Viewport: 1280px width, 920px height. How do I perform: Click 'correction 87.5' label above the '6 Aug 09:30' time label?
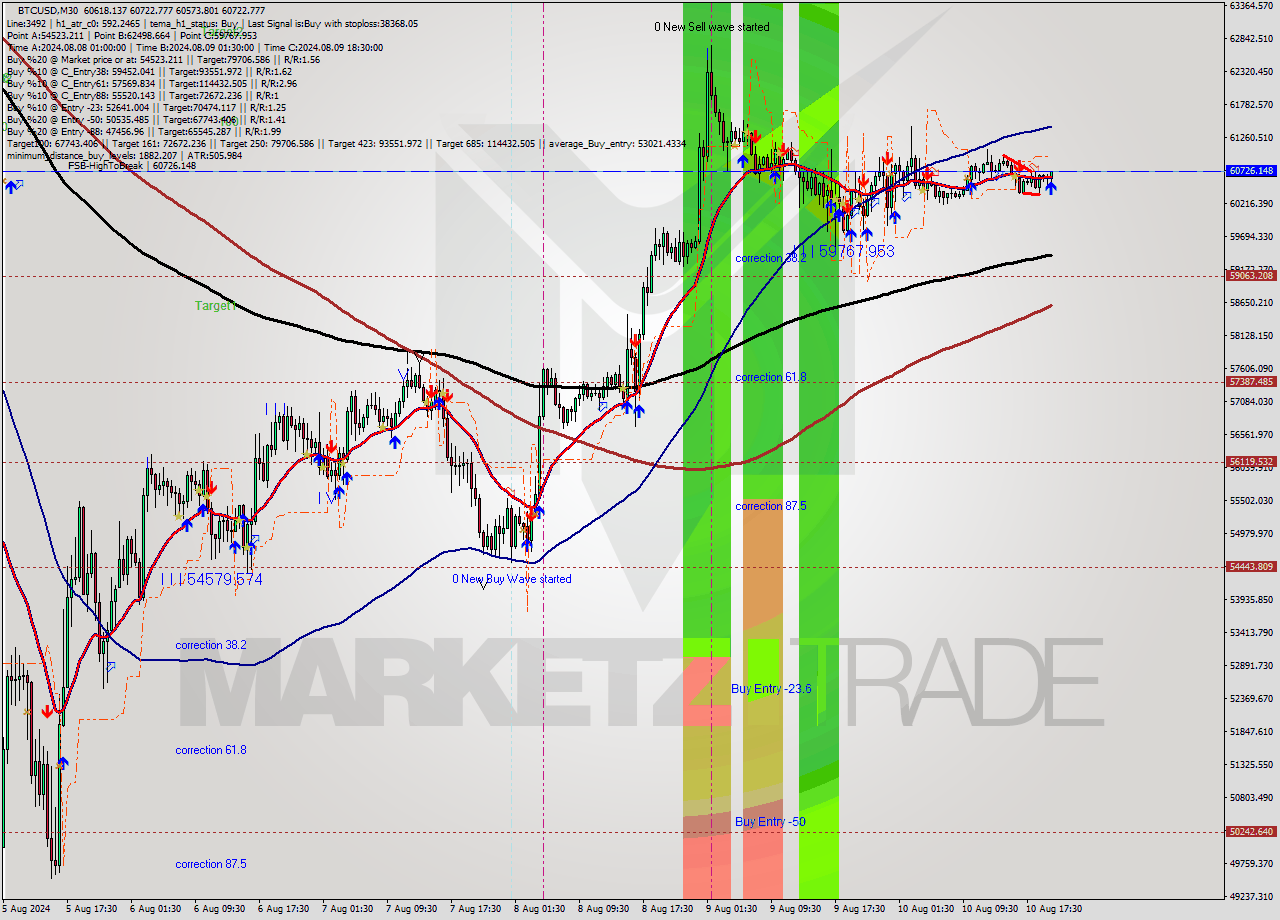[211, 864]
